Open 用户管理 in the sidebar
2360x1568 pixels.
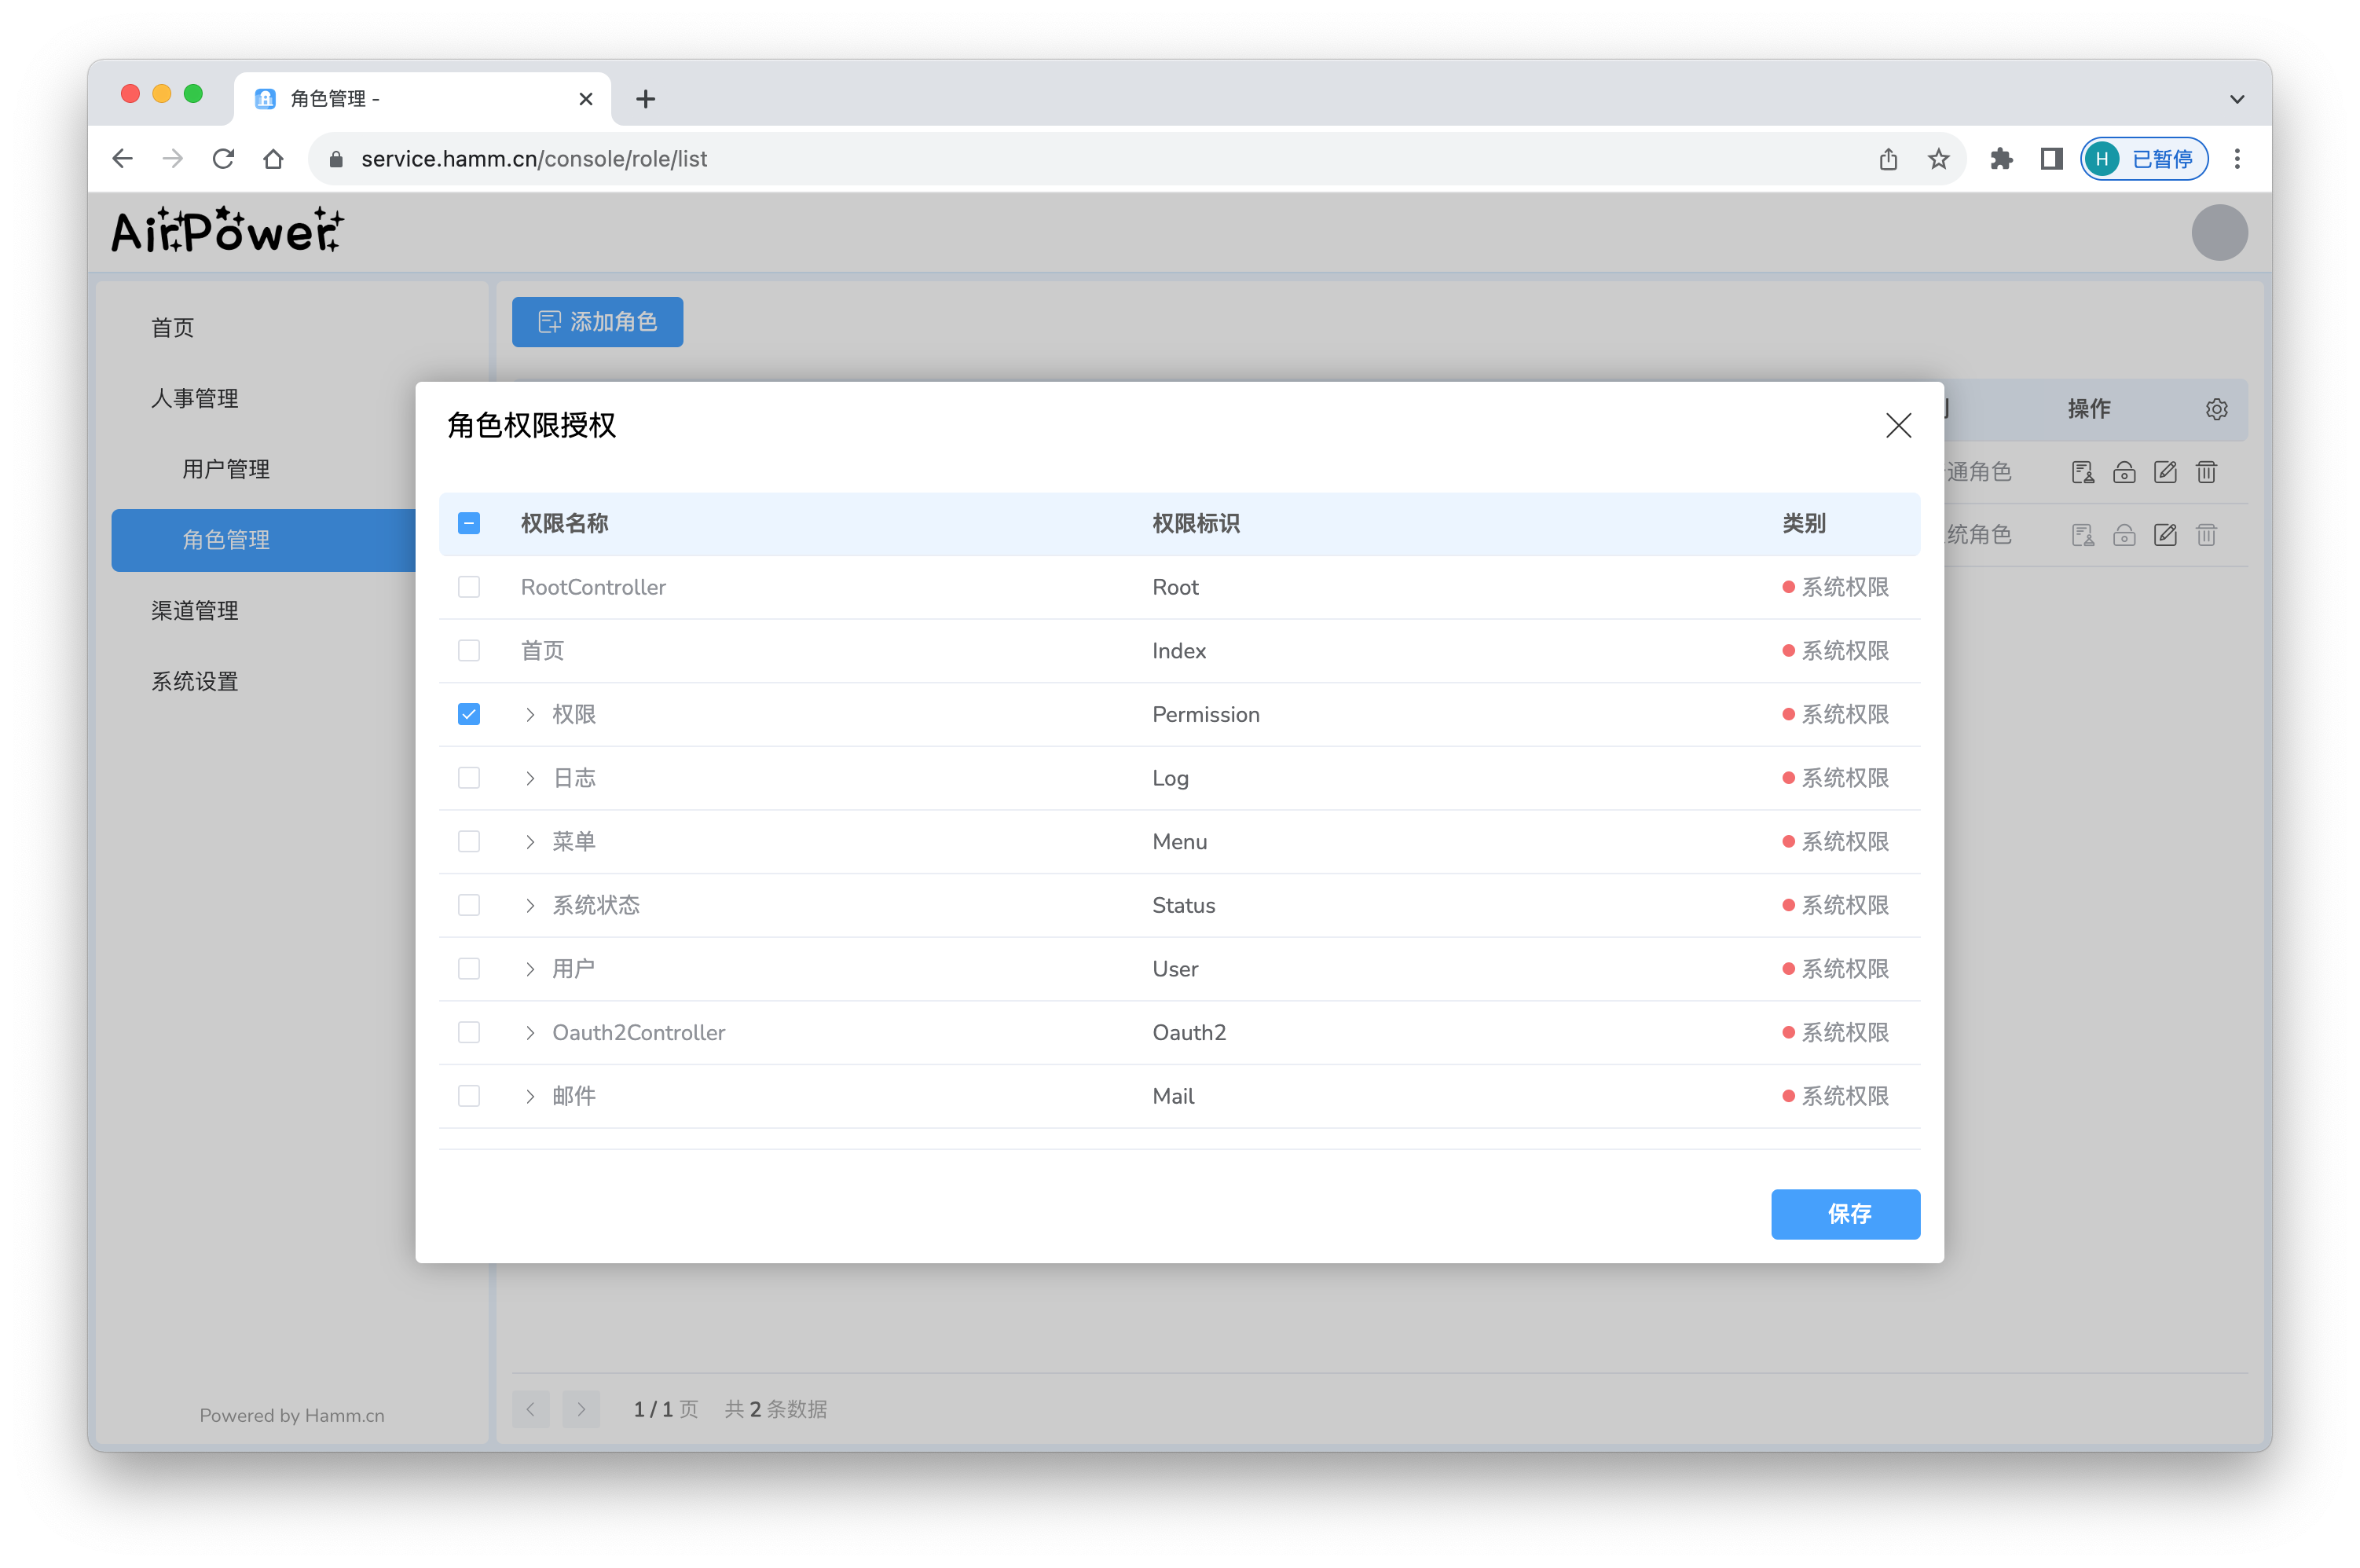pyautogui.click(x=226, y=469)
